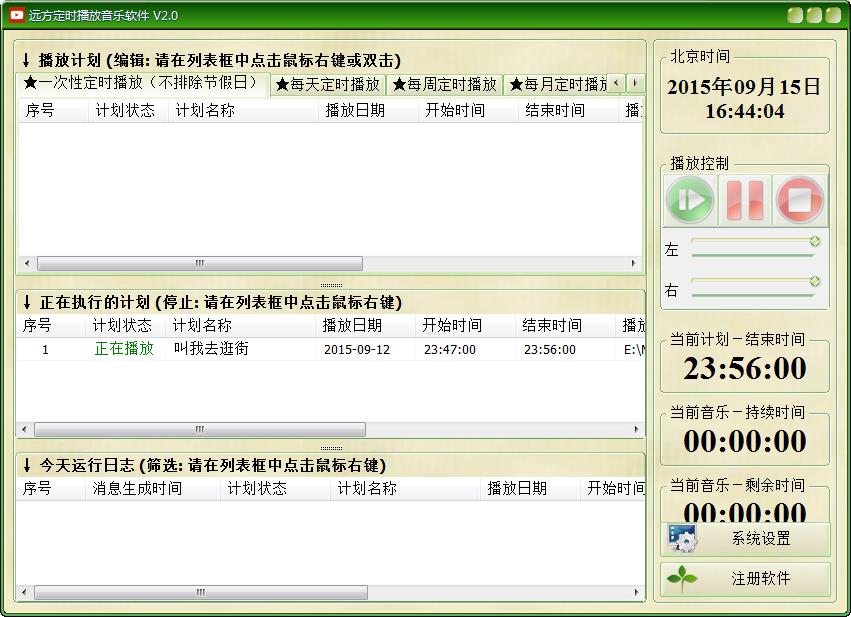Click the 注册软件 register software button
The width and height of the screenshot is (851, 617).
[x=745, y=579]
